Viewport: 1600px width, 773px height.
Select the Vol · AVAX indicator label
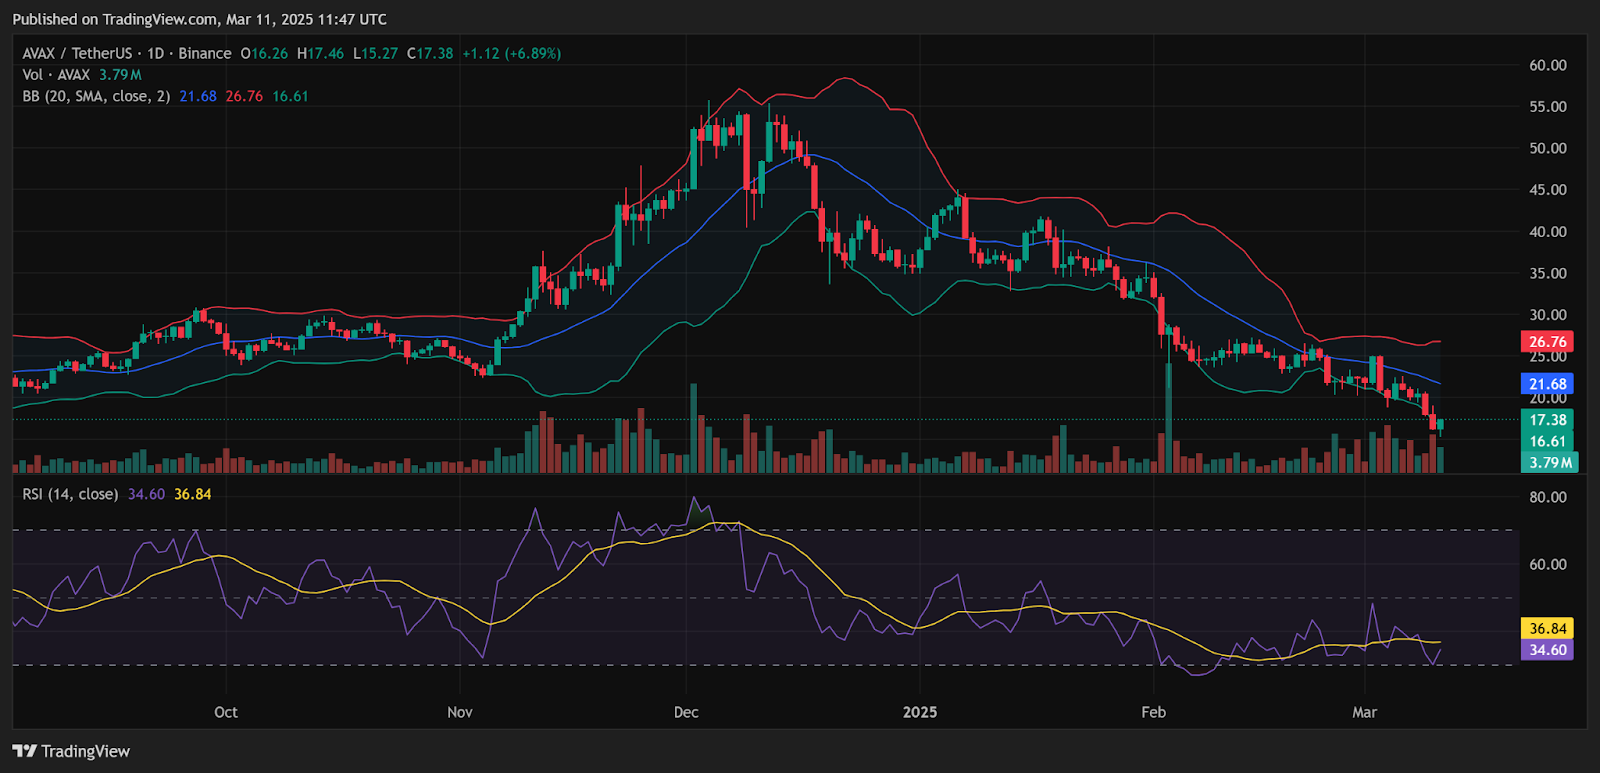click(x=56, y=75)
